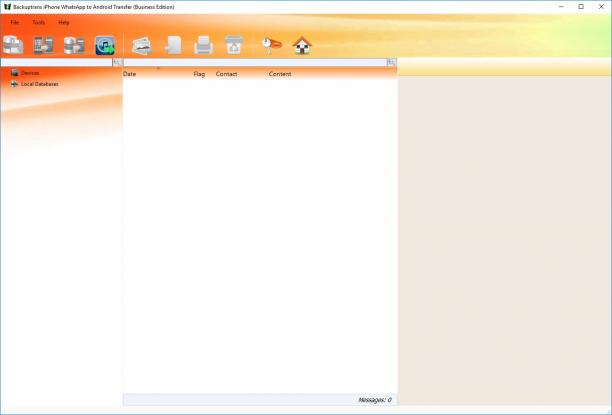The height and width of the screenshot is (415, 612).
Task: Click the export to file toolbar icon
Action: (x=173, y=45)
